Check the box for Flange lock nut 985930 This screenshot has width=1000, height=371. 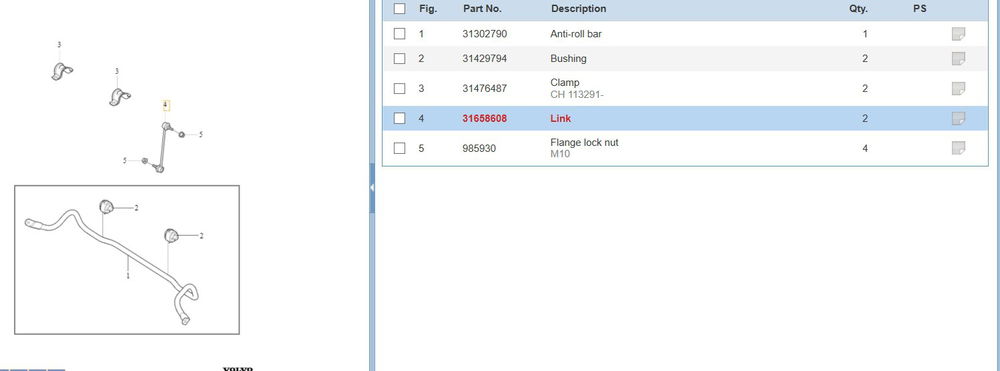tap(399, 149)
